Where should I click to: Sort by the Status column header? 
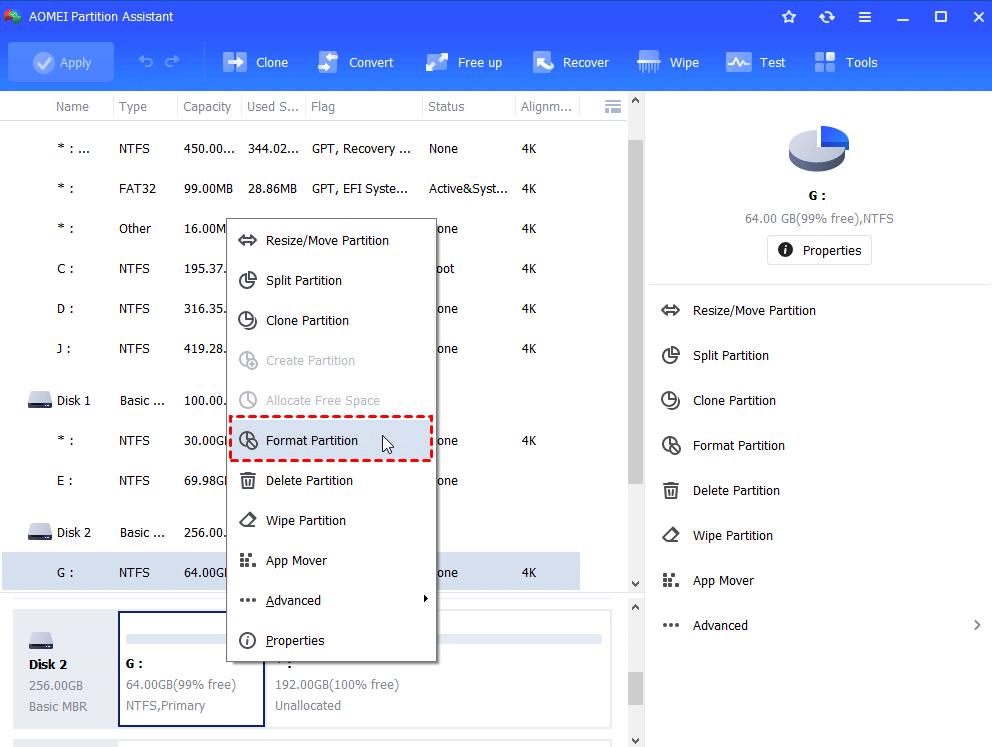click(446, 107)
